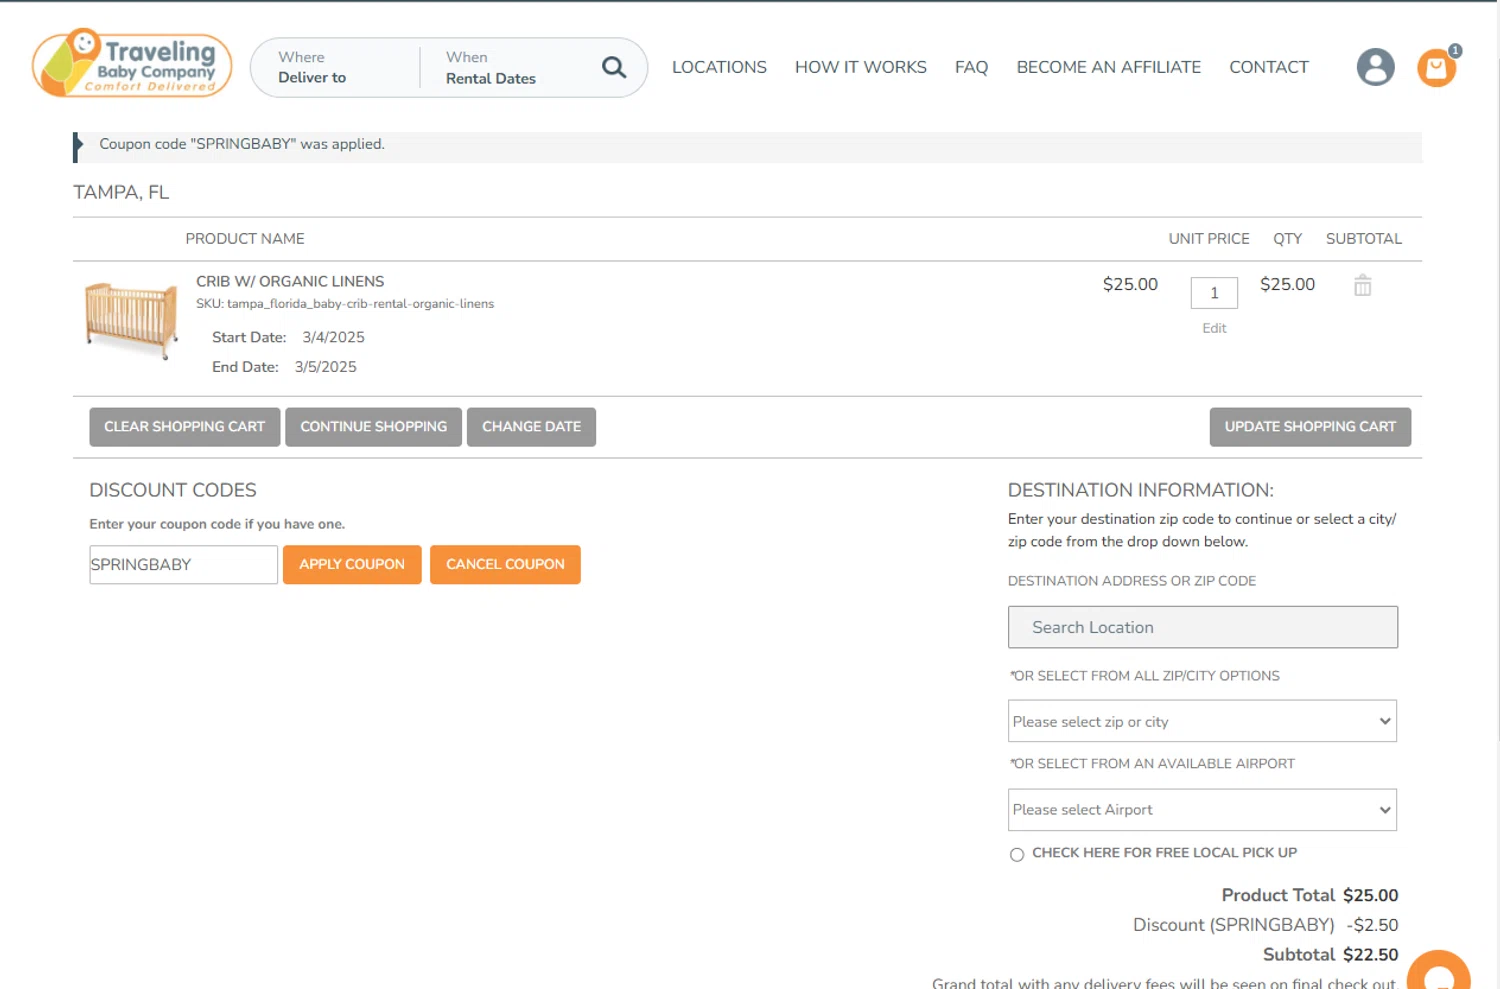Click the crib product thumbnail image
The height and width of the screenshot is (989, 1500).
pyautogui.click(x=131, y=320)
